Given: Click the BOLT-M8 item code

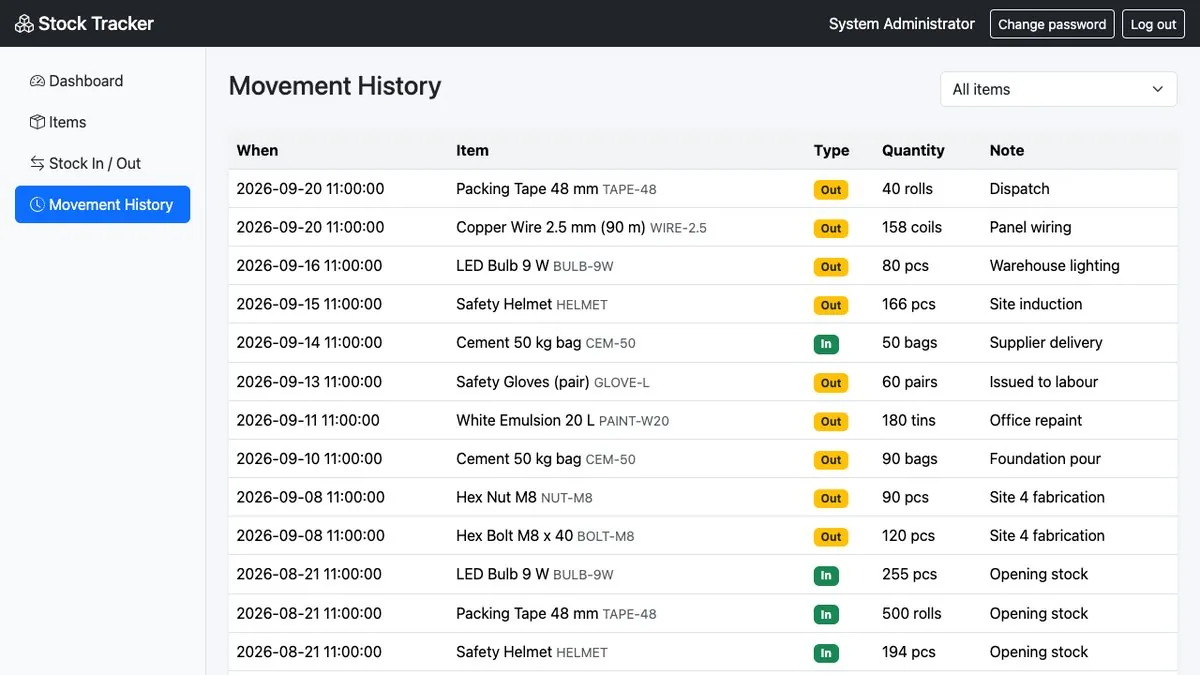Looking at the screenshot, I should point(606,536).
